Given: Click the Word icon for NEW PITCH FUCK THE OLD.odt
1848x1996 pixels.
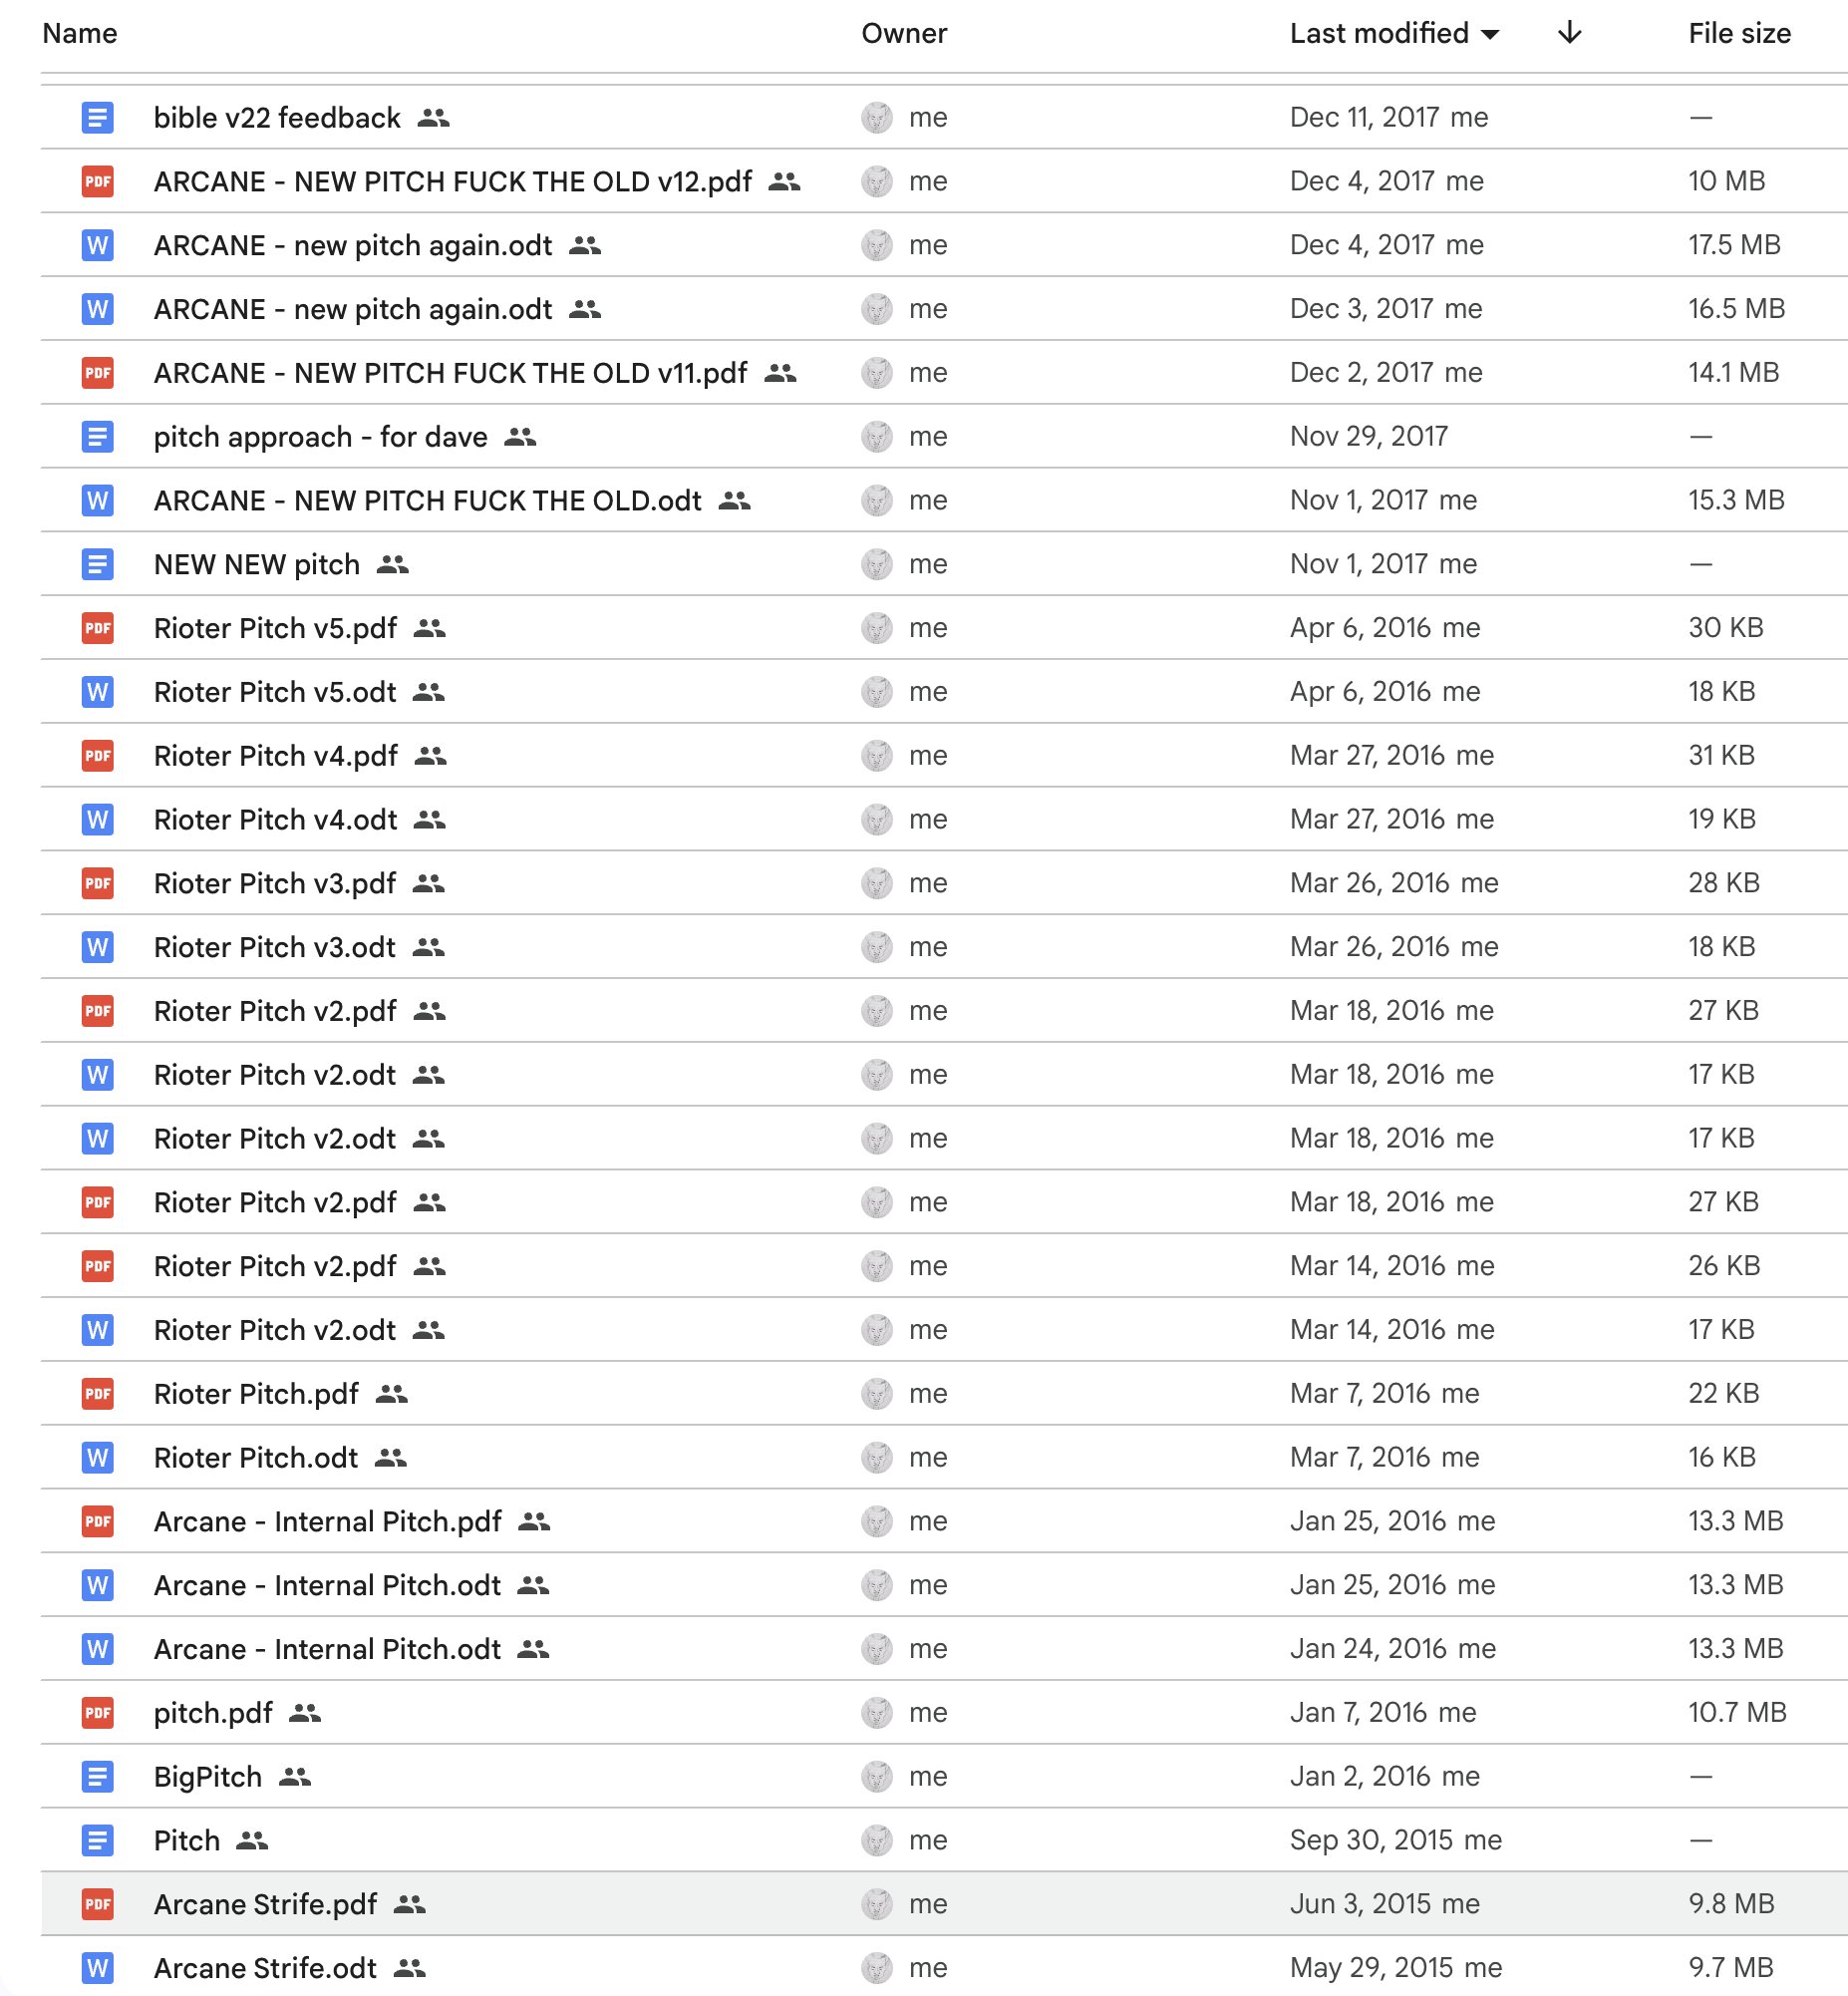Looking at the screenshot, I should tap(97, 500).
